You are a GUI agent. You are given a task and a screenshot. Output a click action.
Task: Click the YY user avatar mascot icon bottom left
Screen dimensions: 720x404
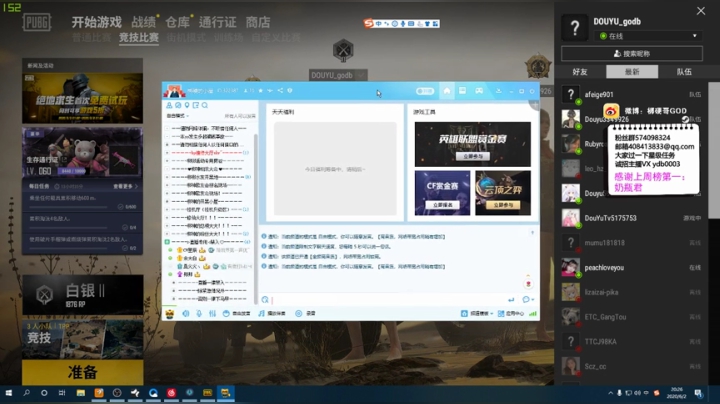[169, 314]
